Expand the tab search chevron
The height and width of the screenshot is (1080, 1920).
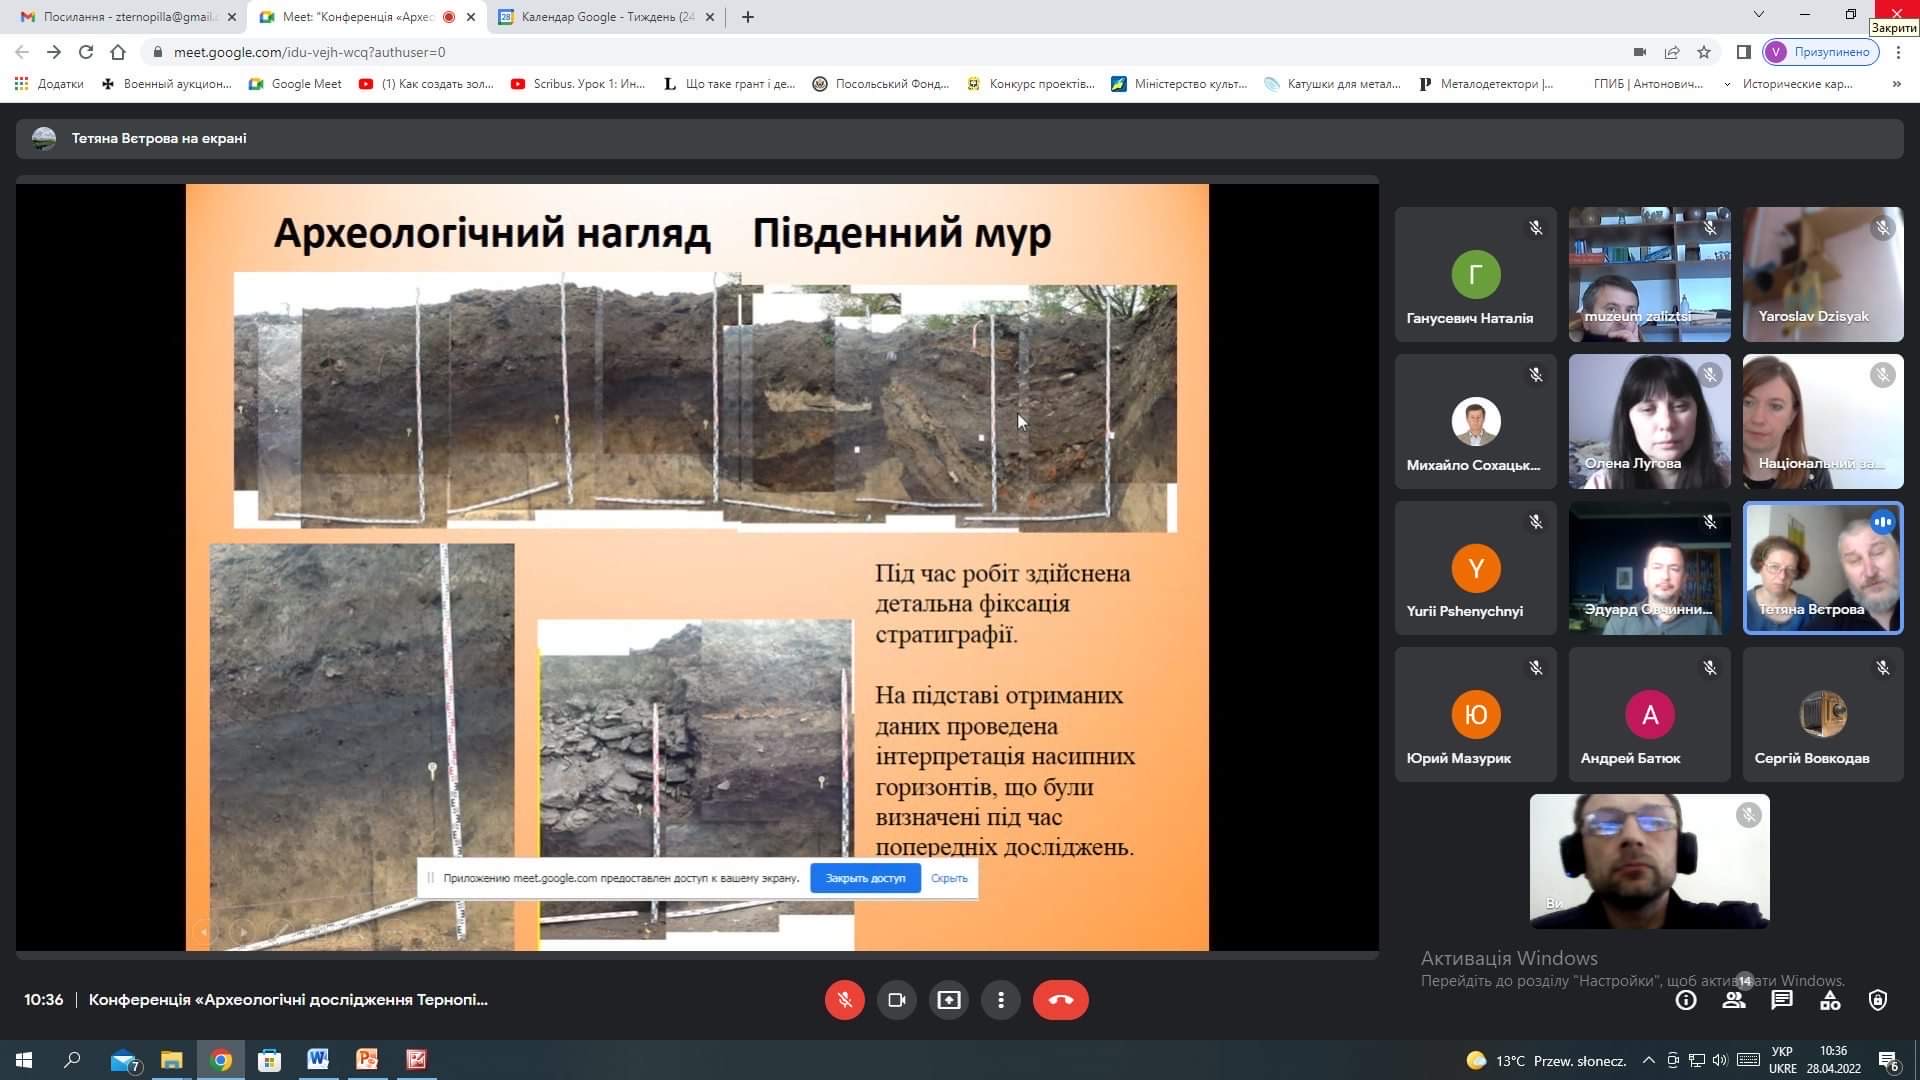tap(1759, 14)
